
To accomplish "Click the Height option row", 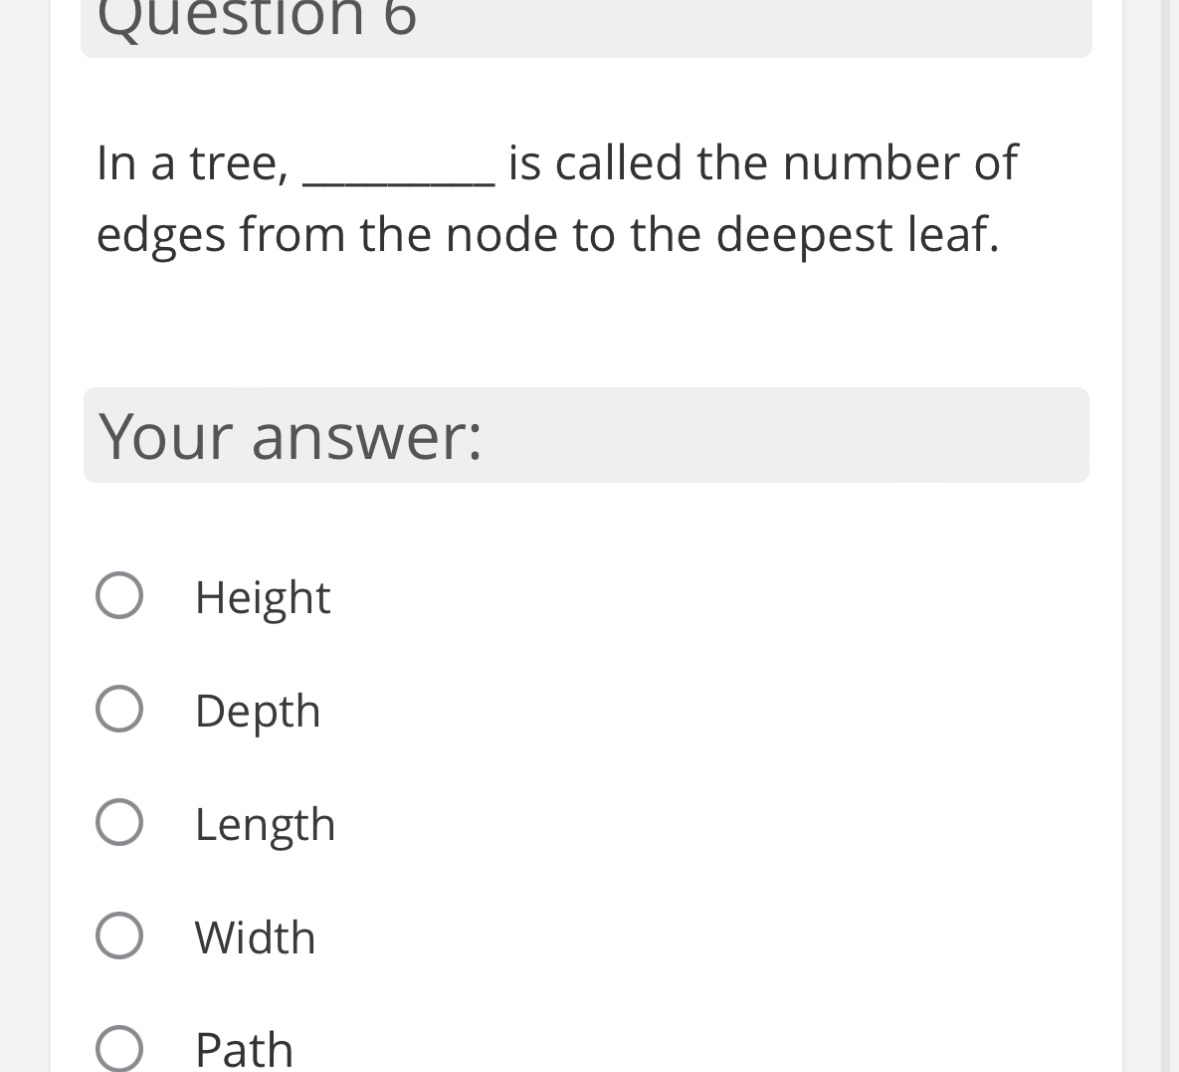I will point(400,597).
